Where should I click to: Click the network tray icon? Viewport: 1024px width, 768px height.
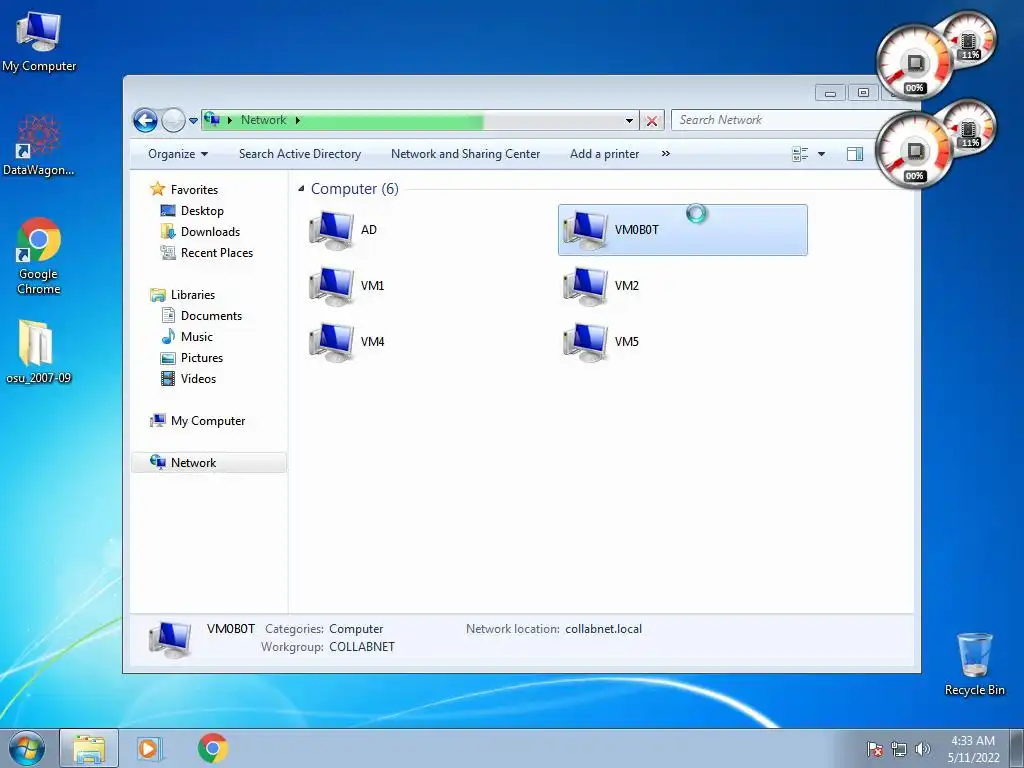pyautogui.click(x=899, y=749)
